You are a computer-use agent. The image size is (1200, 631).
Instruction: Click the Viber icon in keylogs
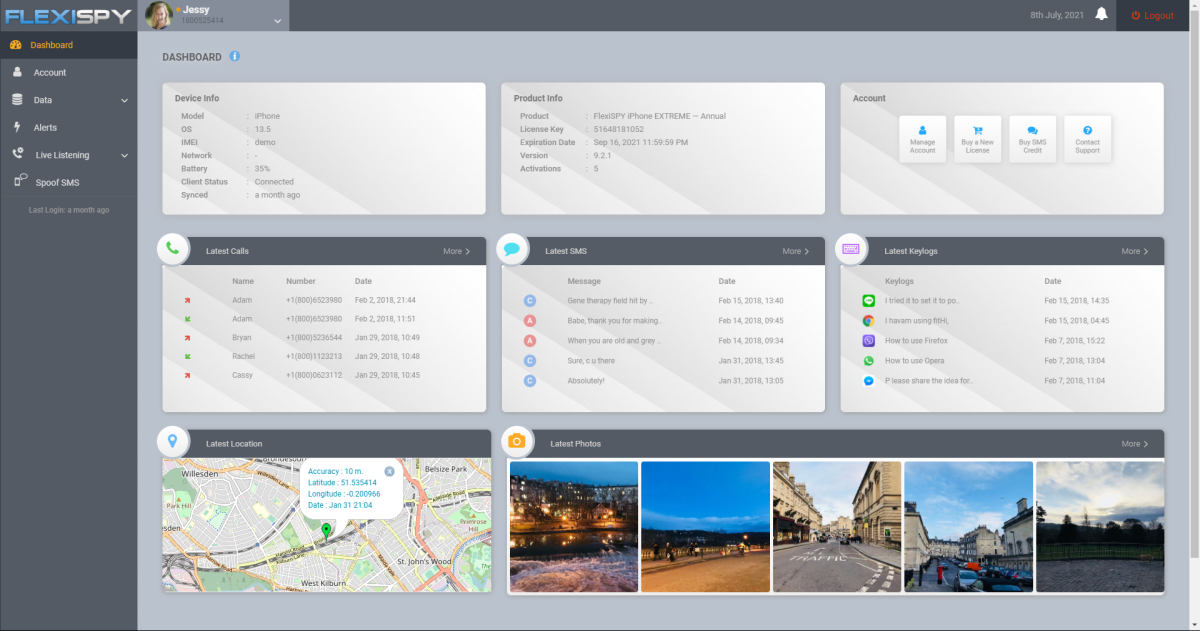(868, 341)
